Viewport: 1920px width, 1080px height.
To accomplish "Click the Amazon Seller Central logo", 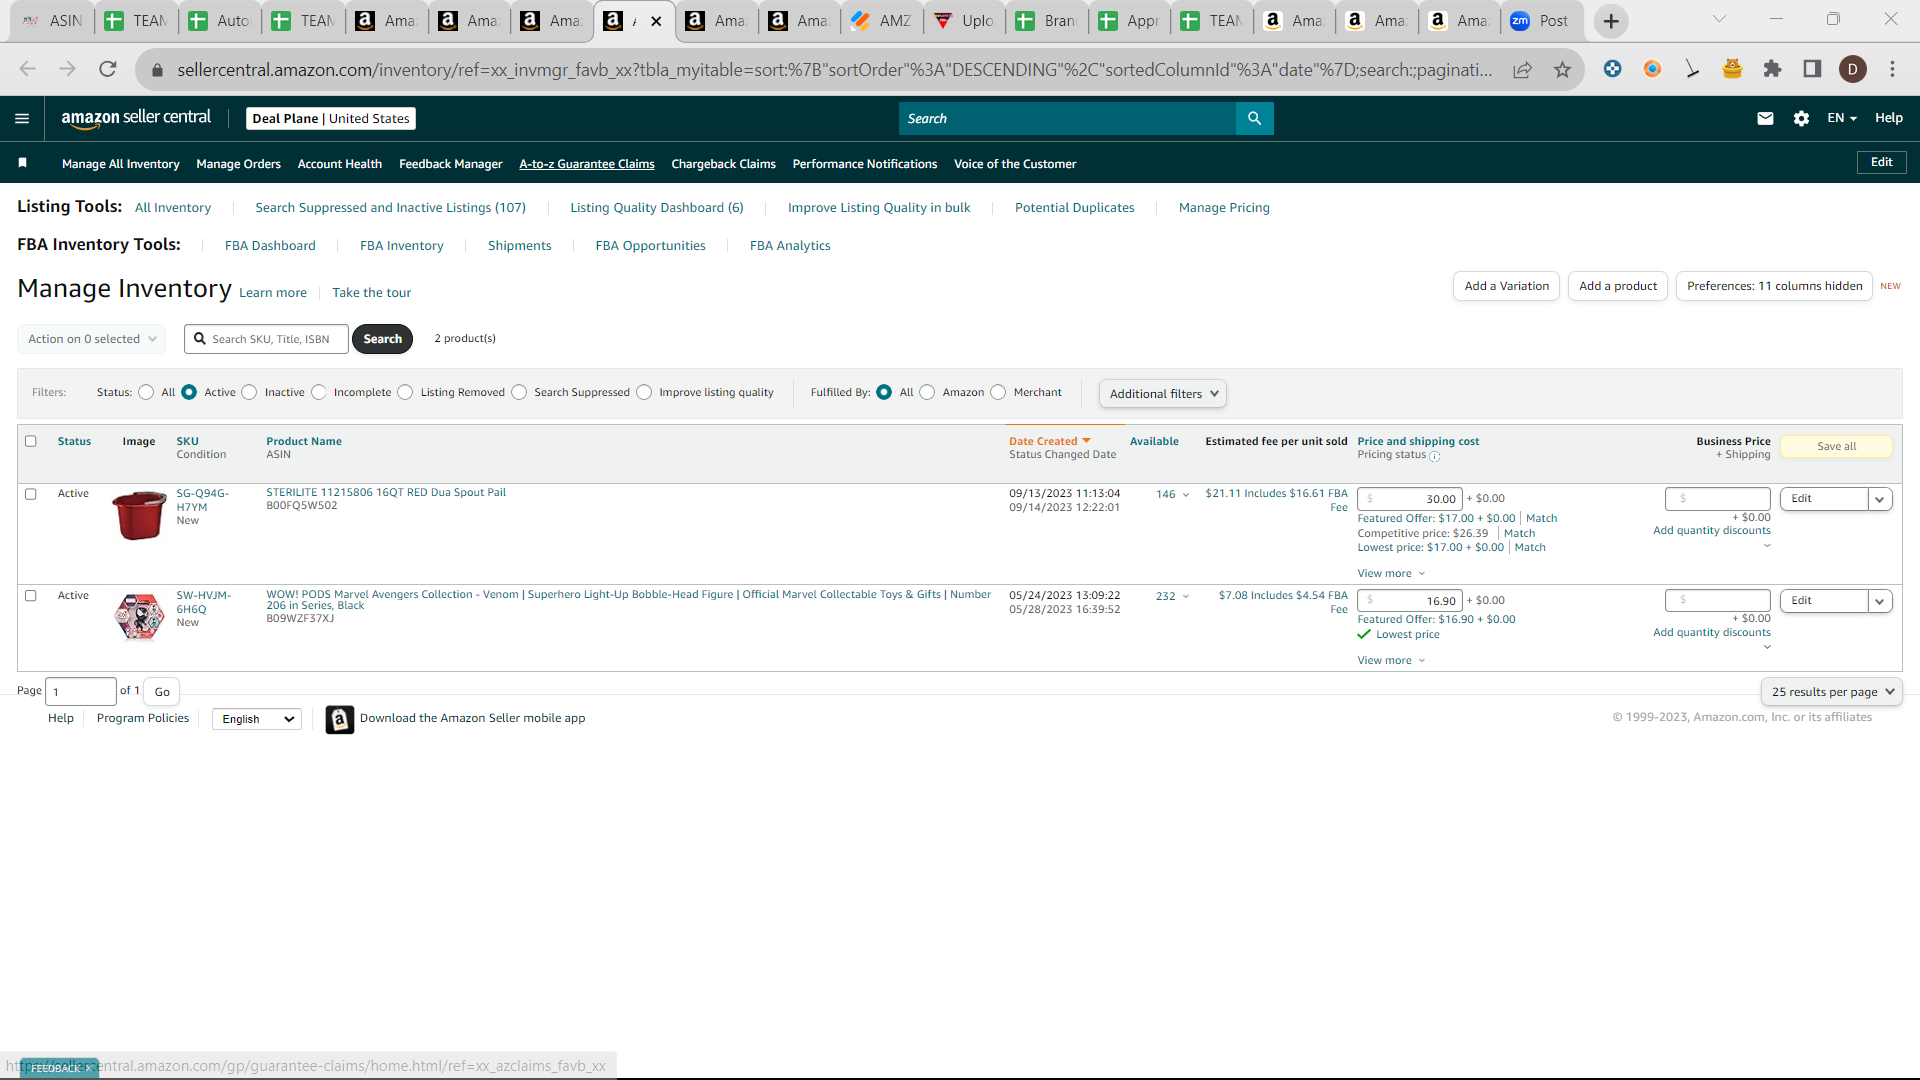I will click(x=136, y=118).
